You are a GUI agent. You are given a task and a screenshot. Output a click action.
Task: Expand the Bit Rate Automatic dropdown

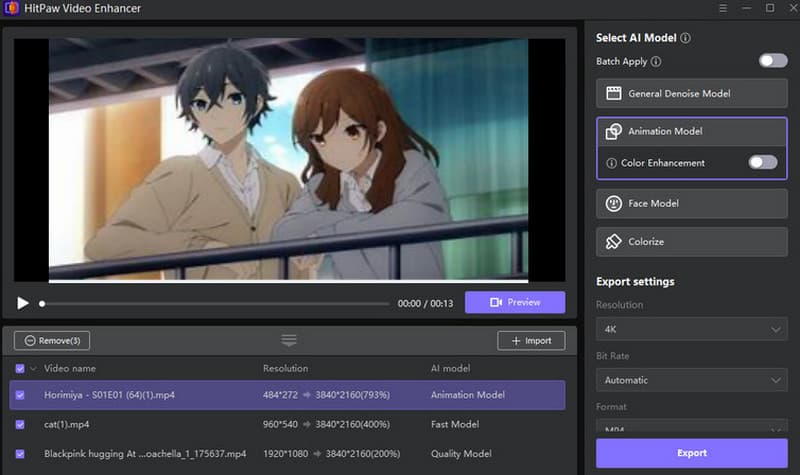click(692, 380)
